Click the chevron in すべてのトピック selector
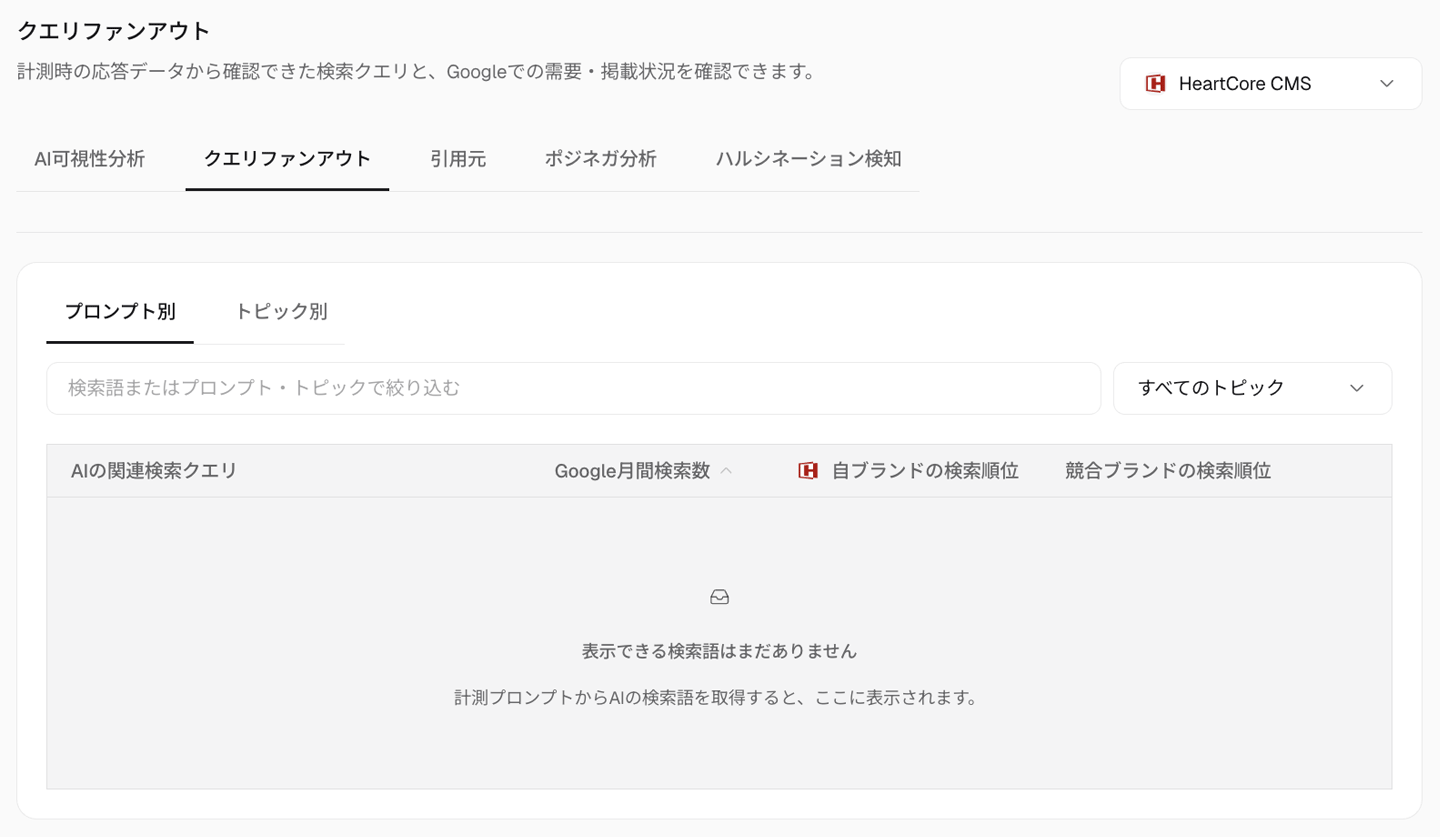1440x837 pixels. tap(1357, 388)
